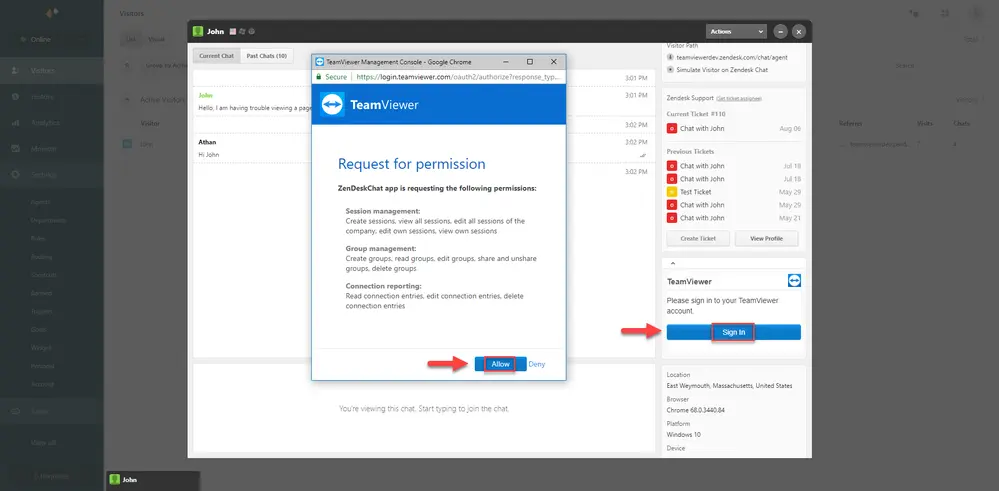The image size is (999, 491).
Task: Click Athan's message Hi John
Action: (x=208, y=155)
